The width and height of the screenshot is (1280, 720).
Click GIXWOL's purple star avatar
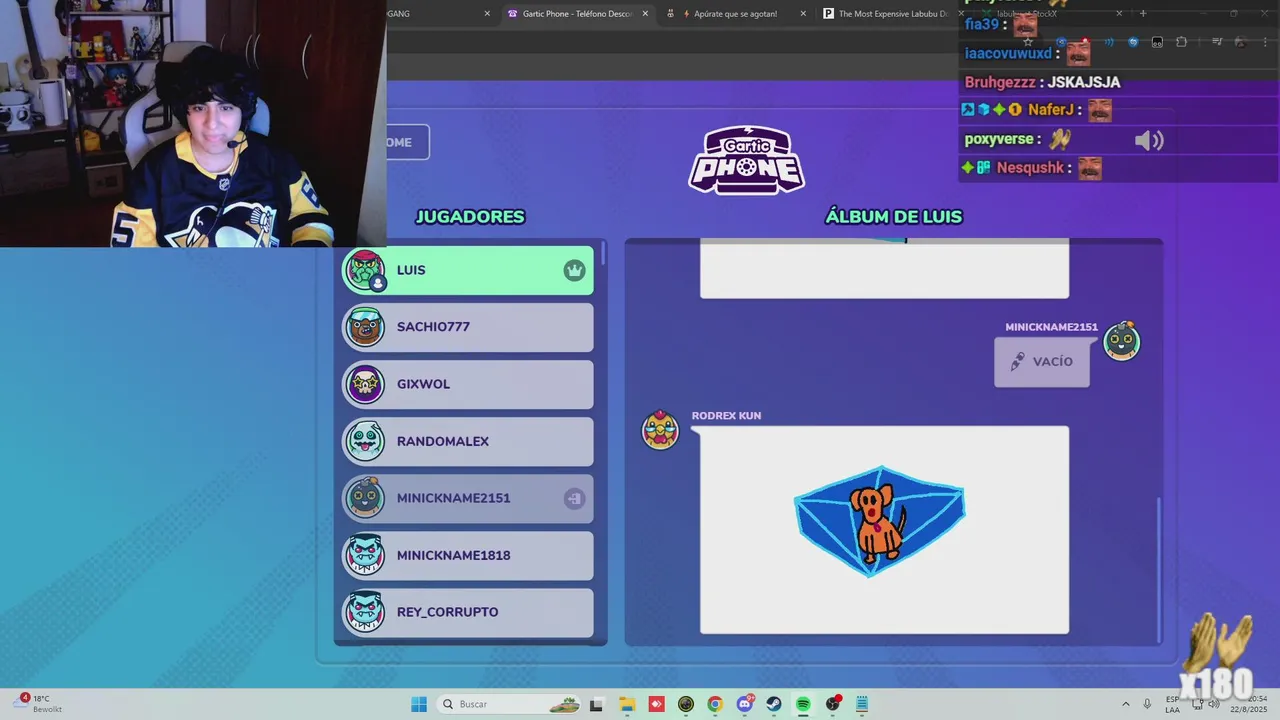click(x=365, y=384)
